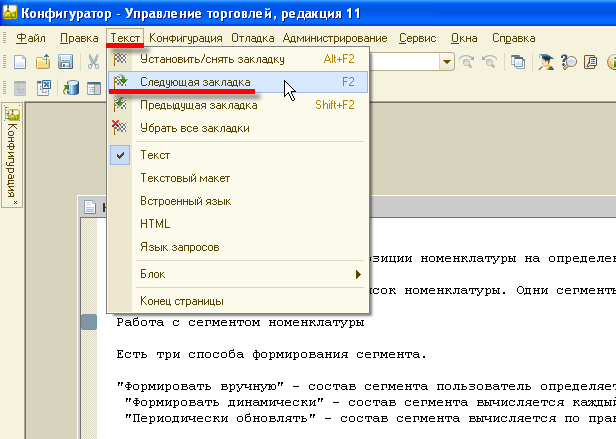Viewport: 616px width, 439px height.
Task: Click the line starting "Формировать вручную"
Action: coord(366,386)
